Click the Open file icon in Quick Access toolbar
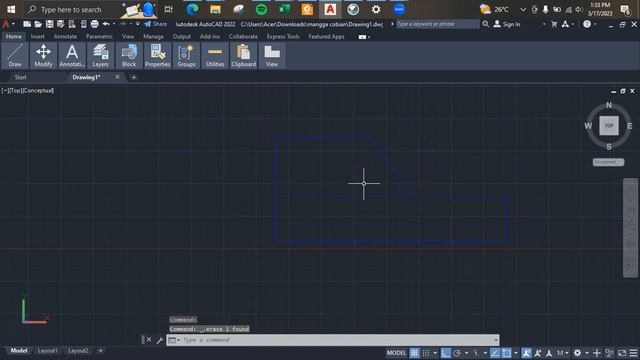 click(x=38, y=24)
